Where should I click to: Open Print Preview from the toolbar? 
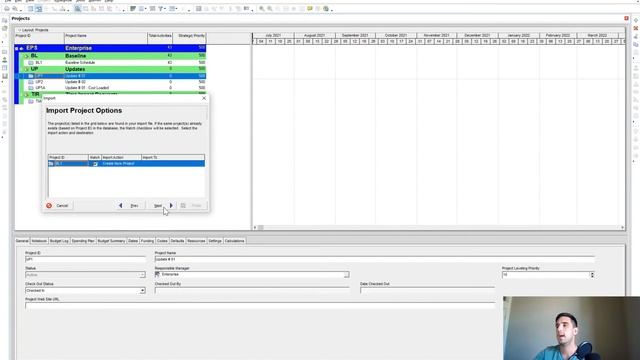15,9
